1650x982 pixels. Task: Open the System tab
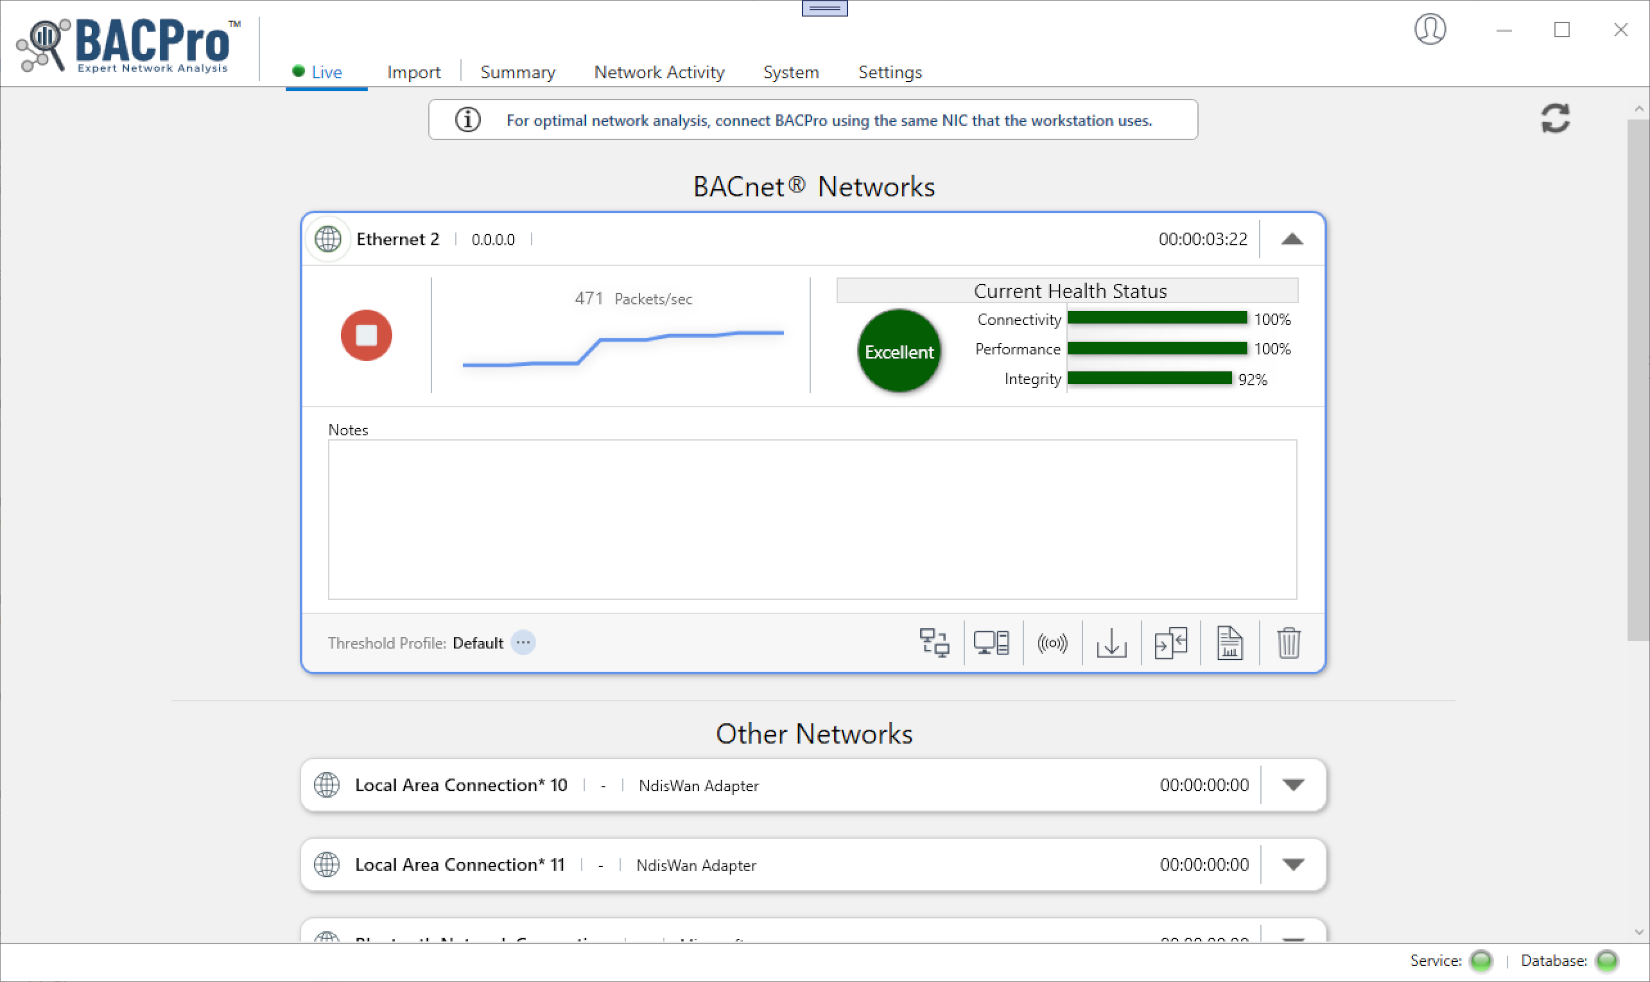(791, 72)
